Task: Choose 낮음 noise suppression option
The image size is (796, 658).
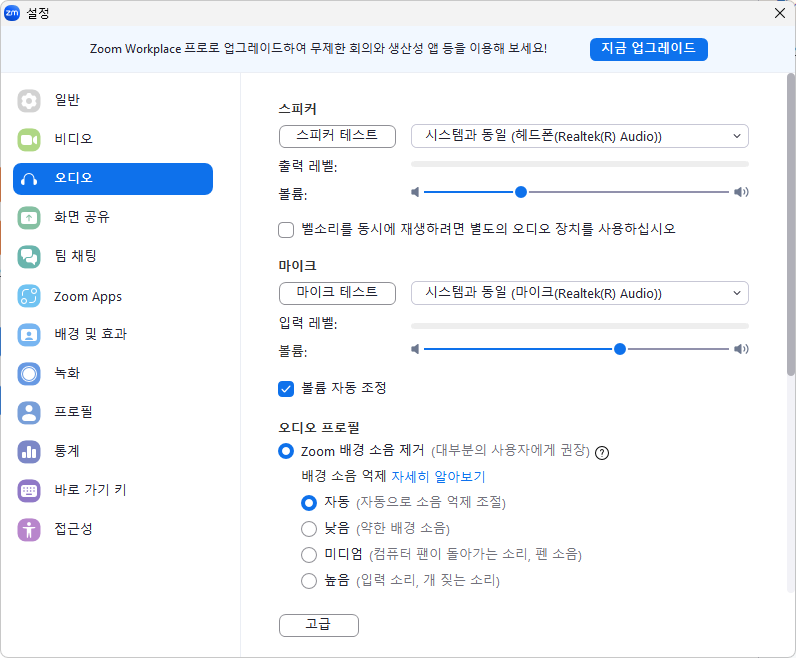Action: (x=309, y=529)
